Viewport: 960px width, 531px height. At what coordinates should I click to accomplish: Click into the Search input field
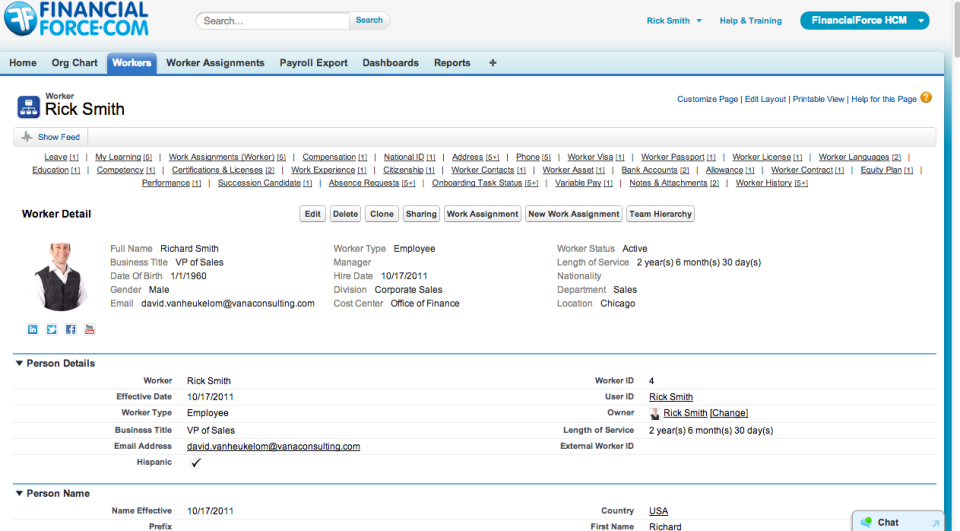[x=273, y=21]
